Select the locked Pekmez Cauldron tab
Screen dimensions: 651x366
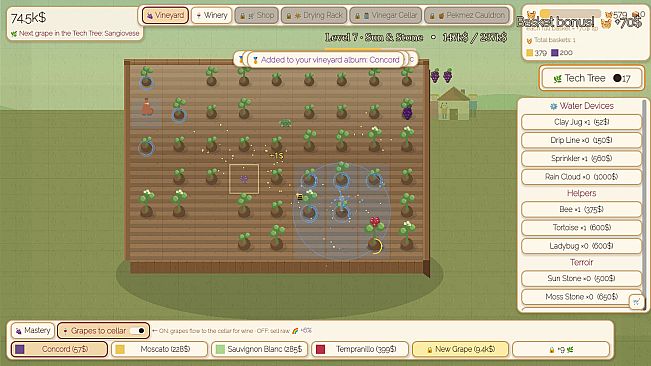click(x=467, y=15)
